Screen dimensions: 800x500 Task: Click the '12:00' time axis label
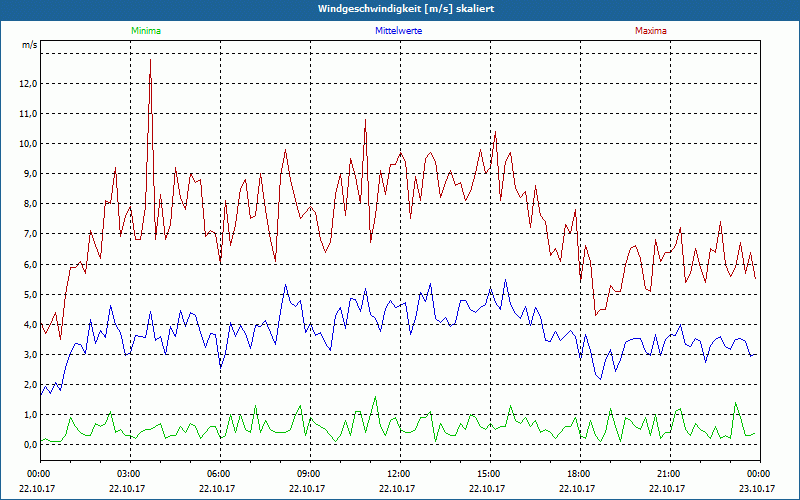coord(400,474)
